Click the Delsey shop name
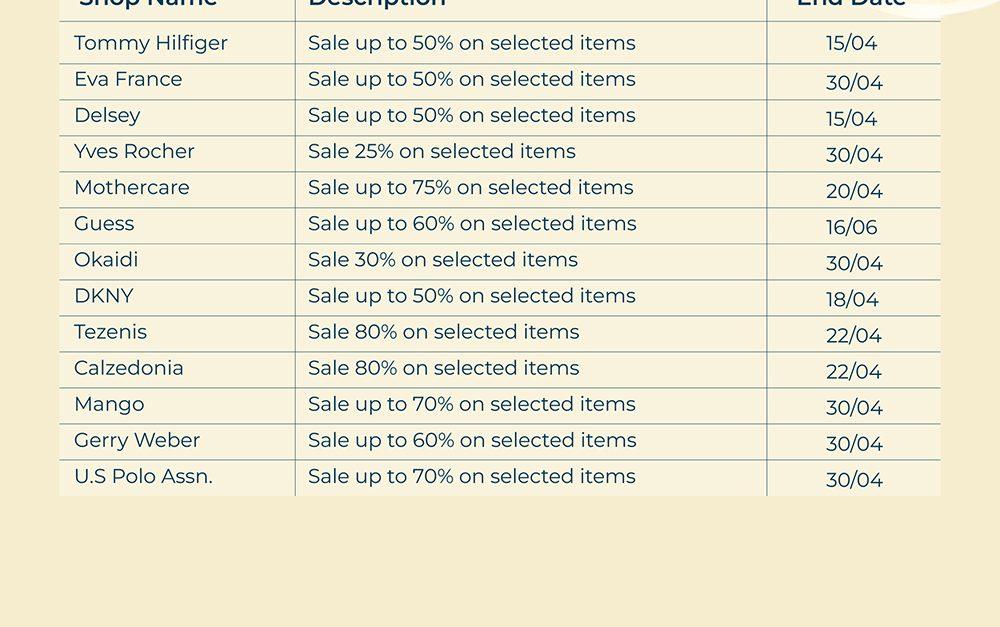 pos(107,115)
